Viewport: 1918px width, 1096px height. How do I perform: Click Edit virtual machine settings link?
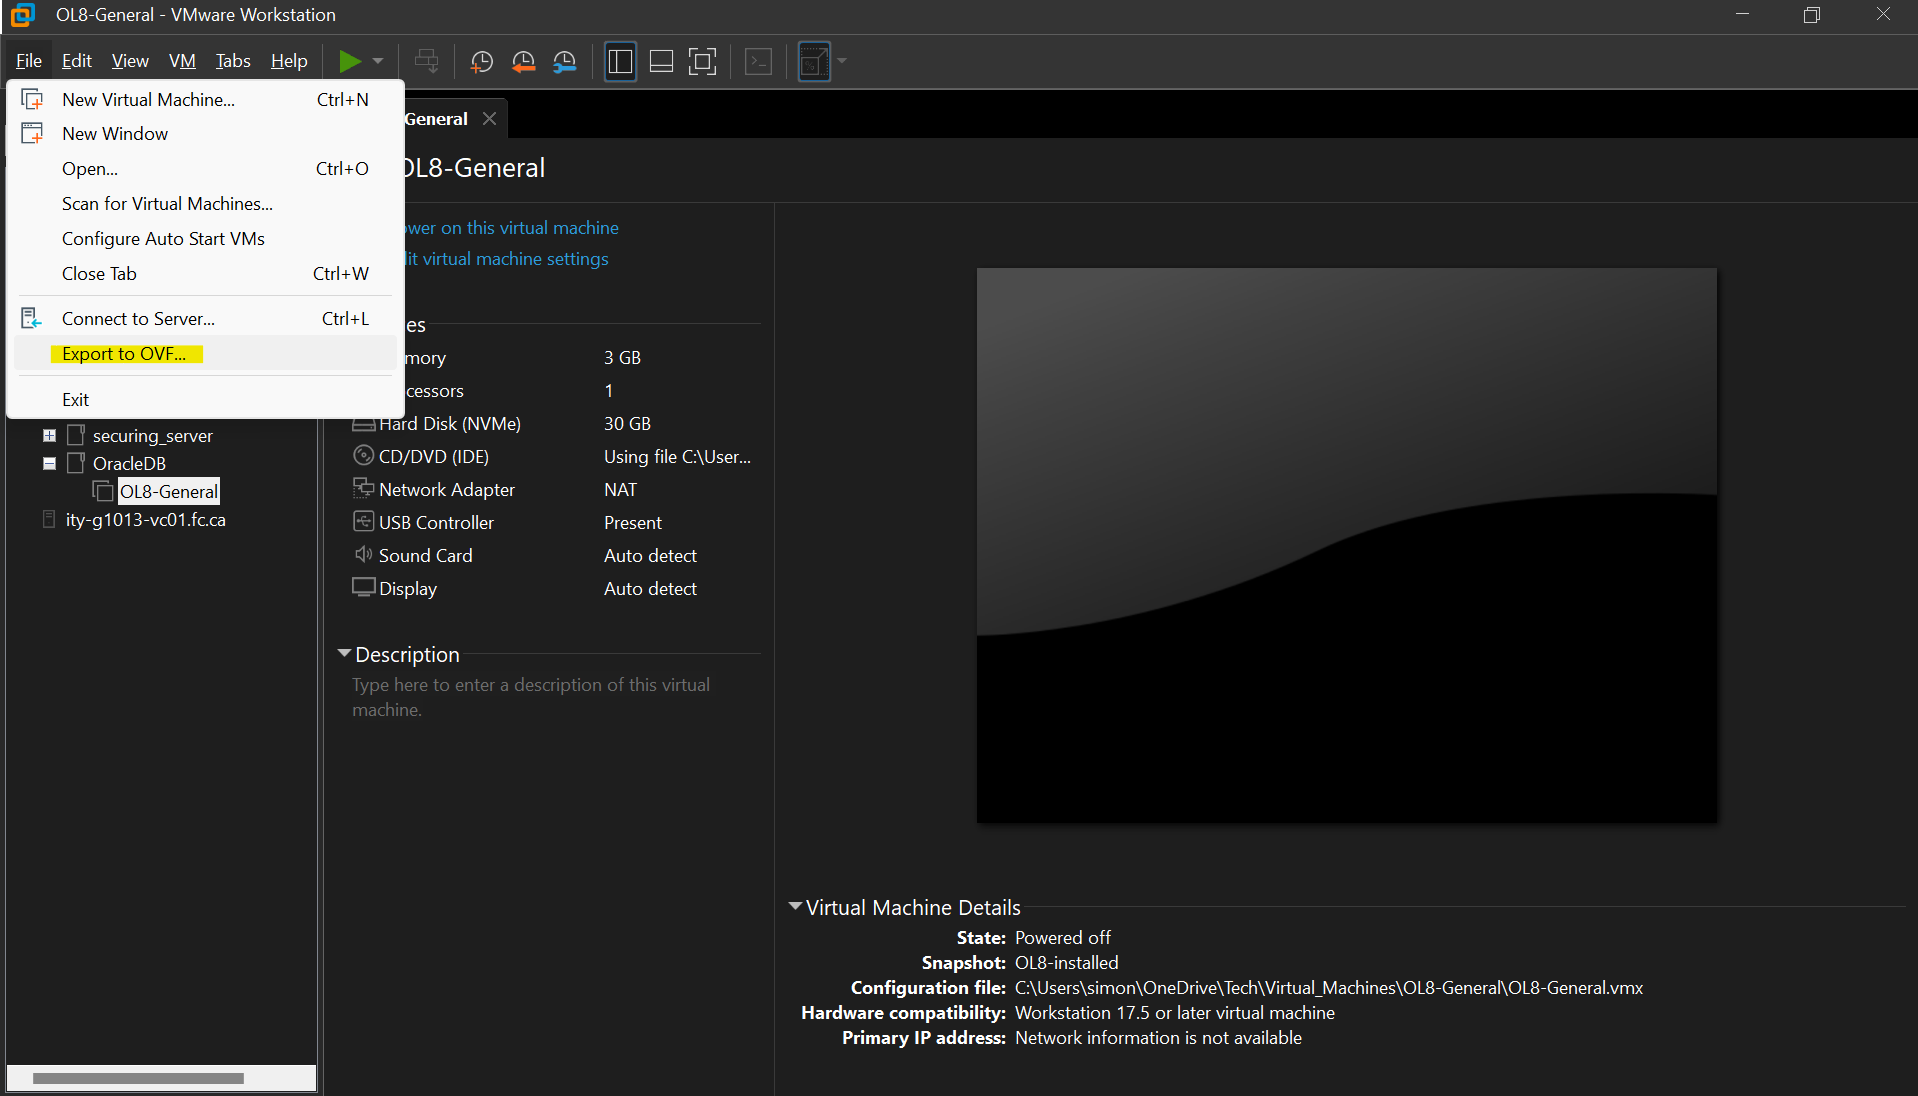[x=506, y=259]
